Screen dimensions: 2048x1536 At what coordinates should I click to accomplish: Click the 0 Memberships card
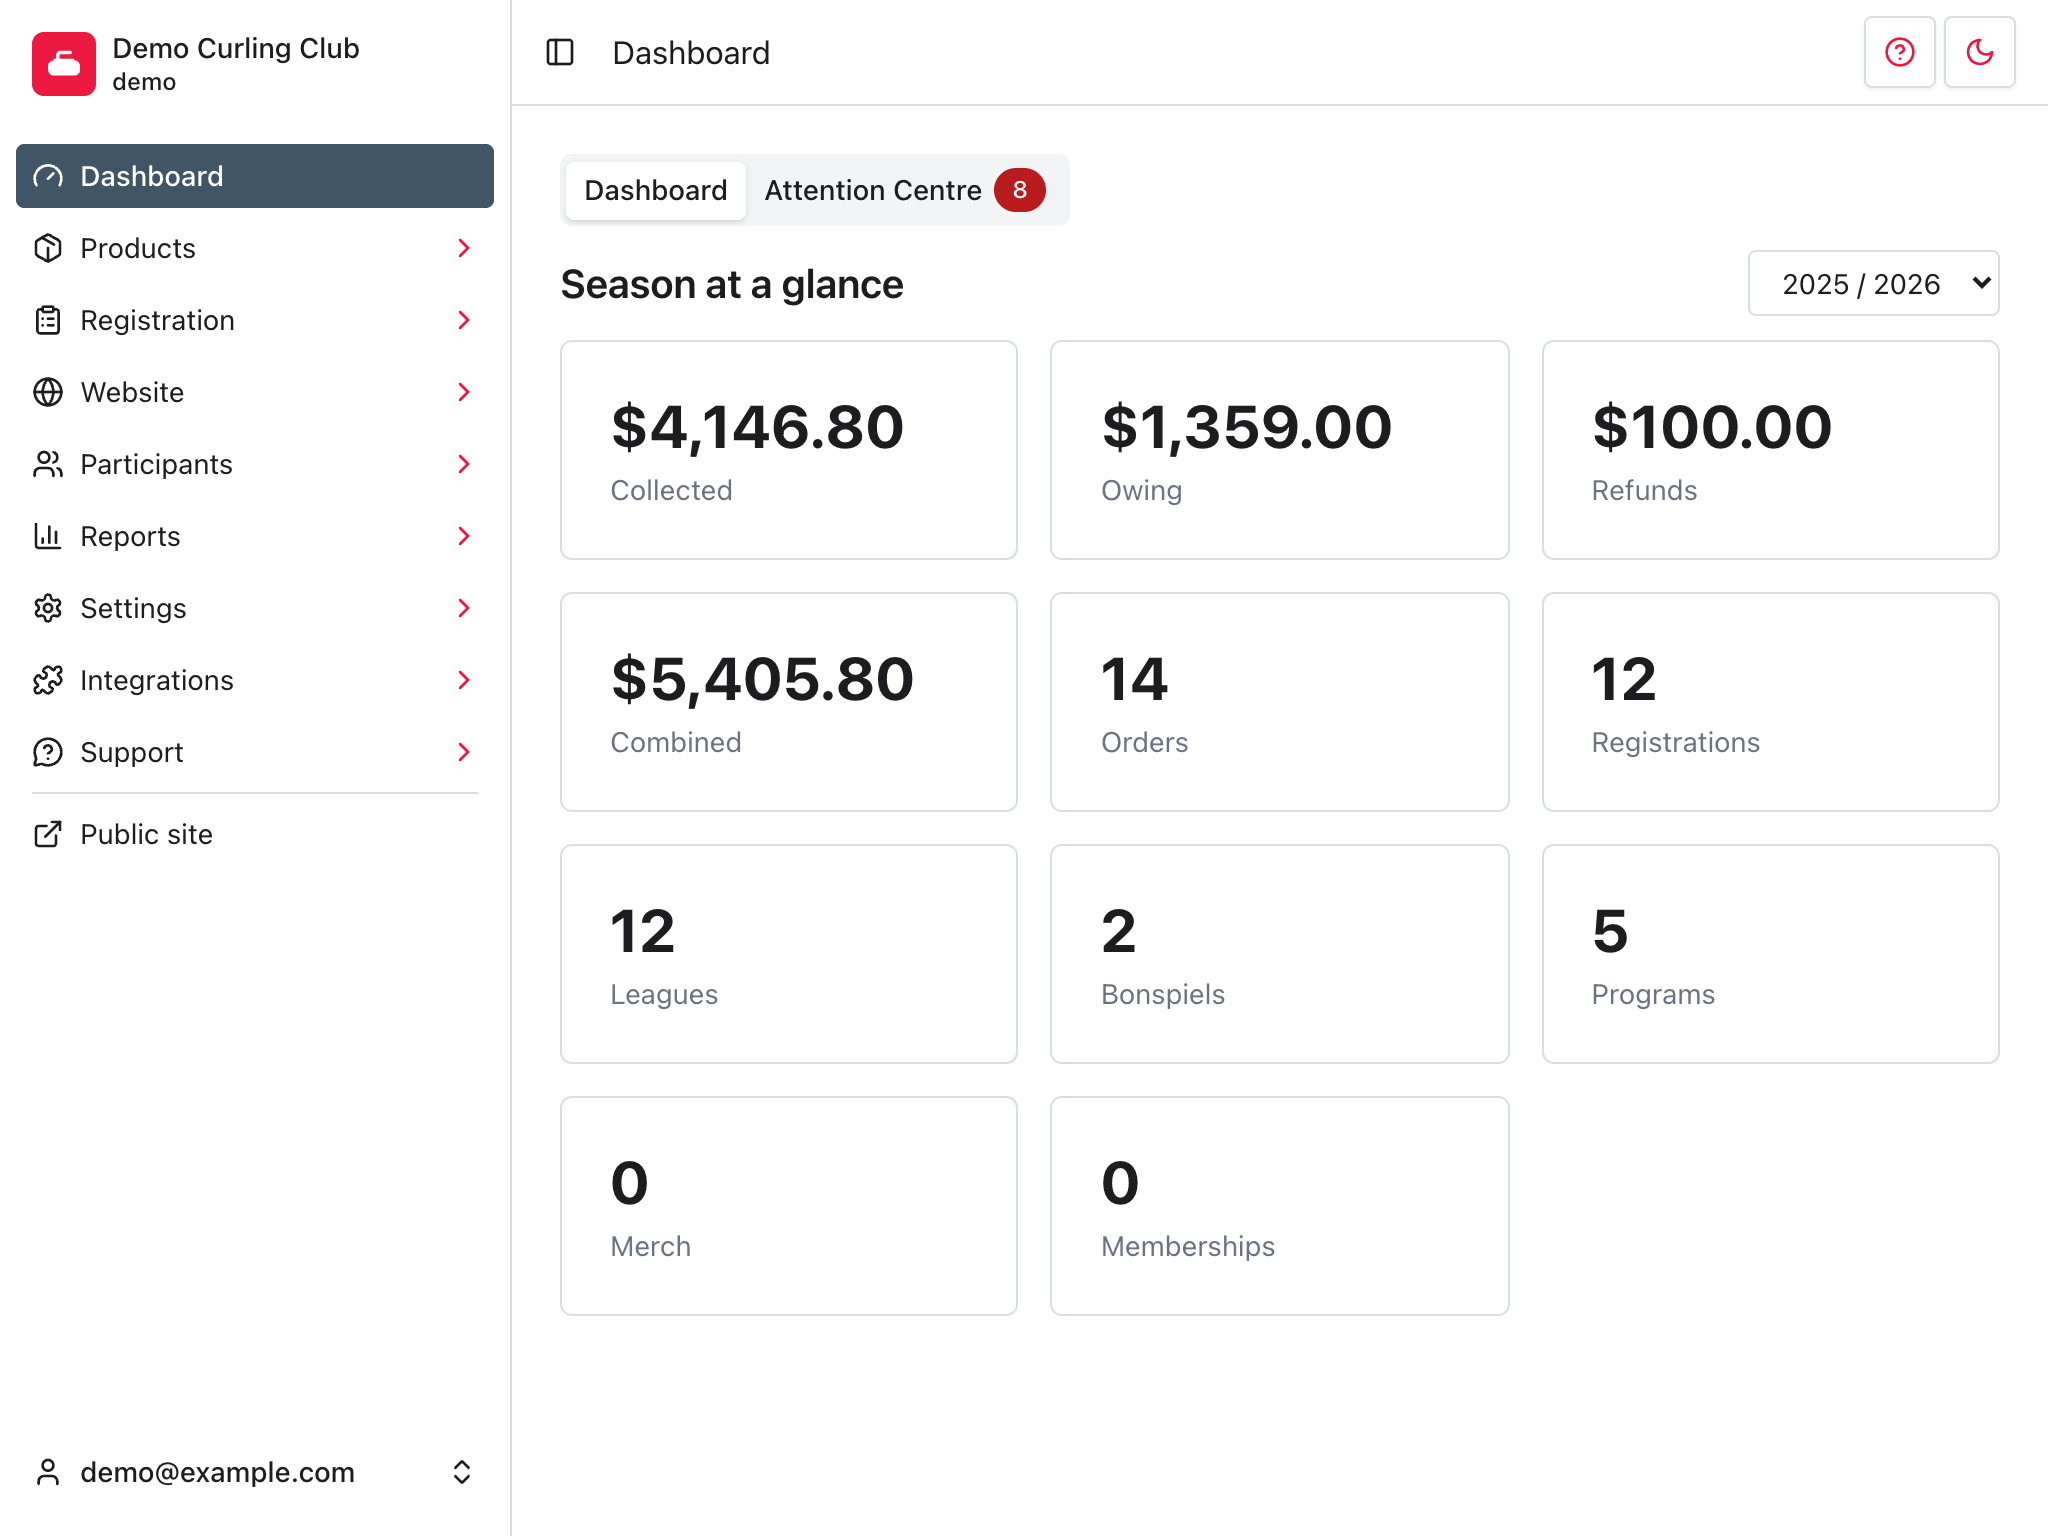1279,1206
